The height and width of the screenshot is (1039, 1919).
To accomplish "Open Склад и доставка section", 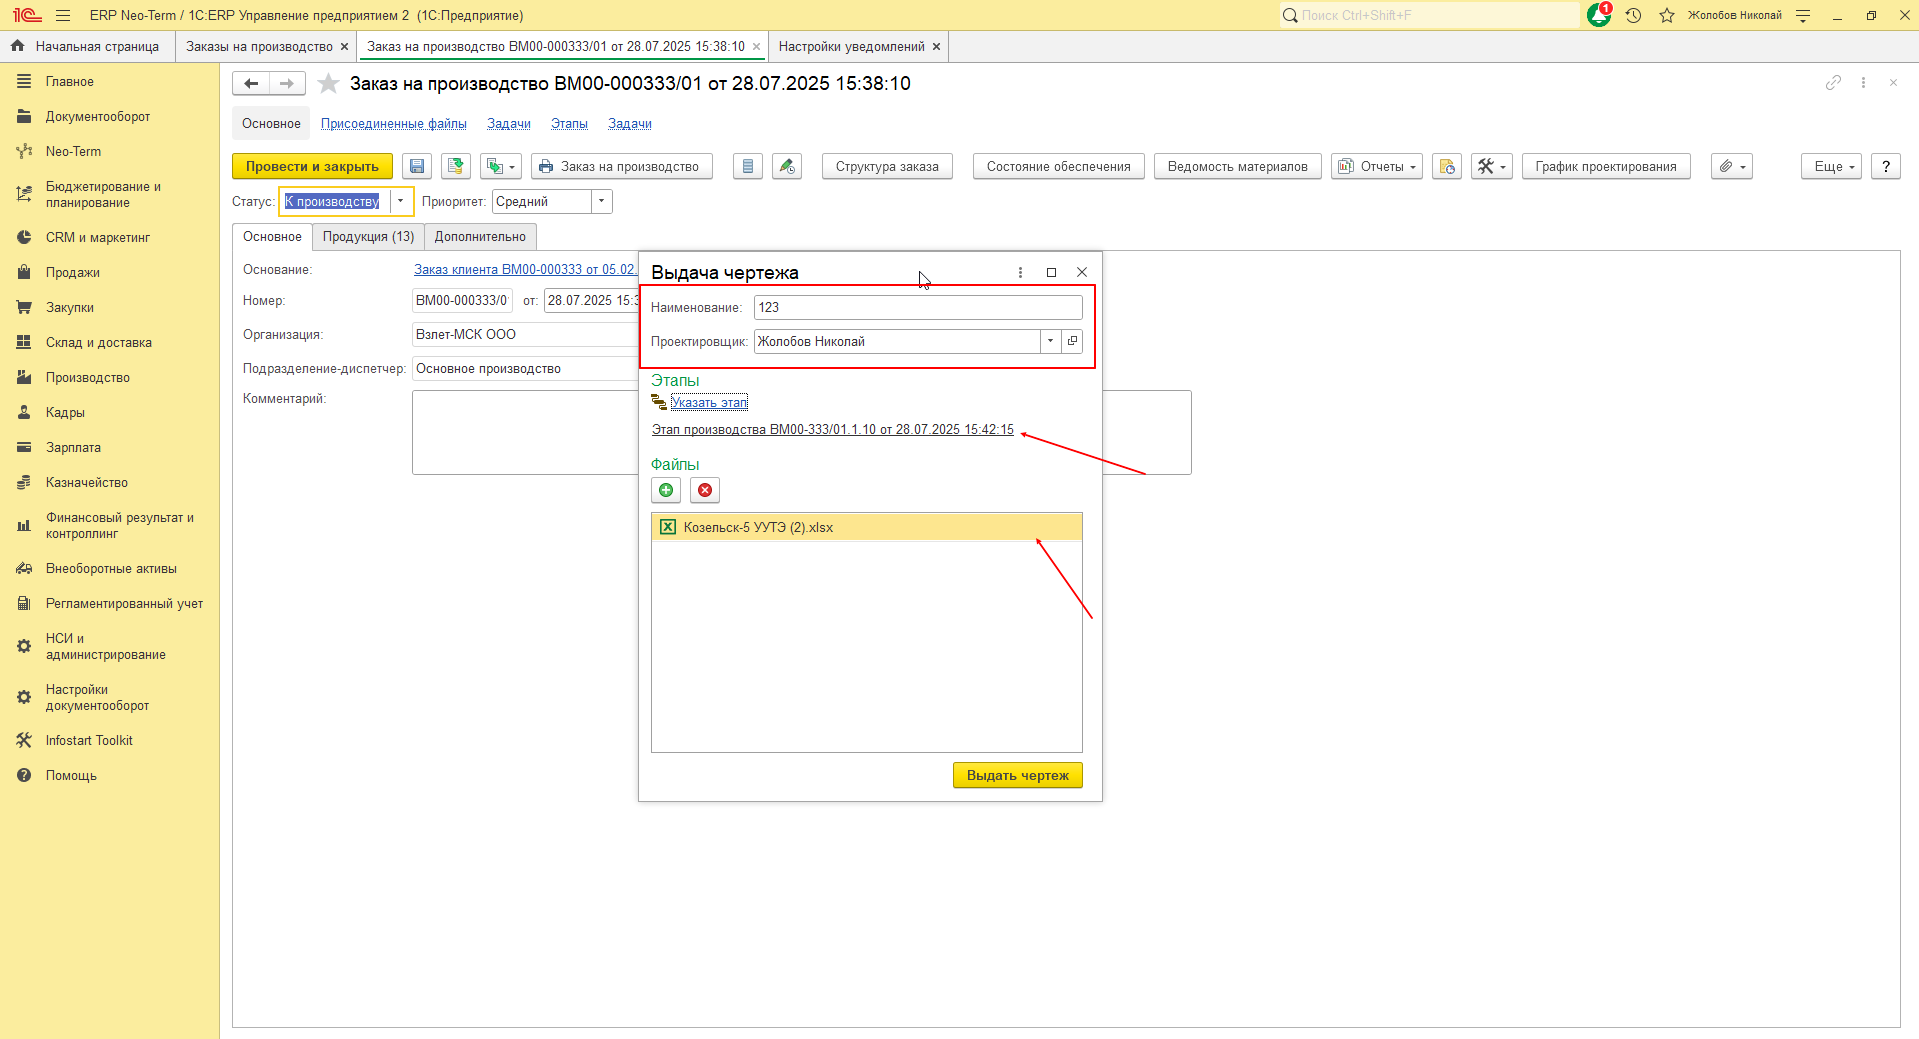I will (x=99, y=343).
